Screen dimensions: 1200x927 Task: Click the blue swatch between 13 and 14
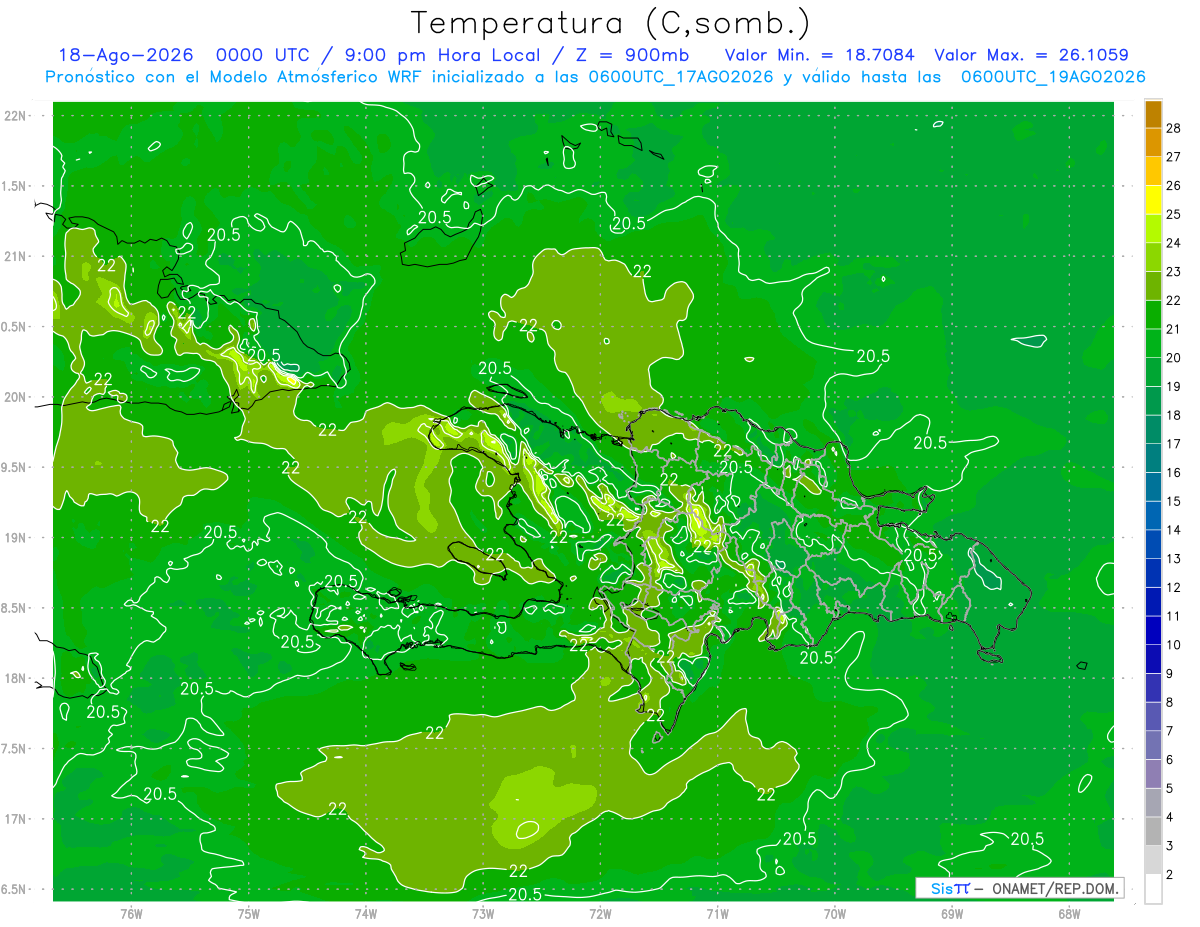pos(1153,544)
